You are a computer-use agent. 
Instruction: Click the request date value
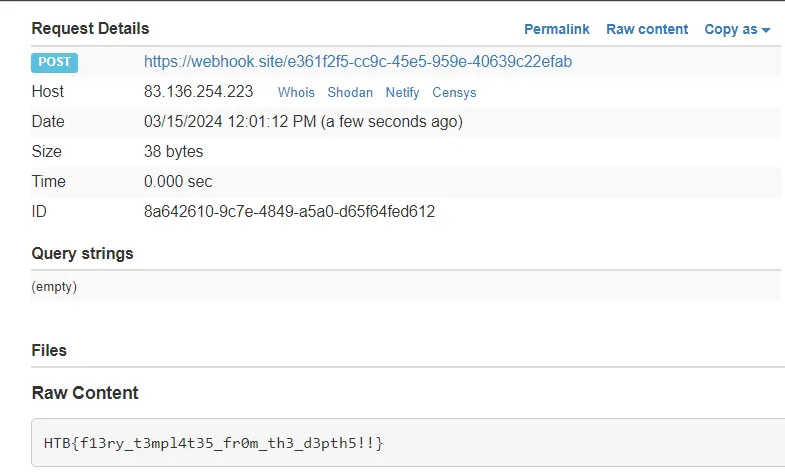click(x=303, y=122)
